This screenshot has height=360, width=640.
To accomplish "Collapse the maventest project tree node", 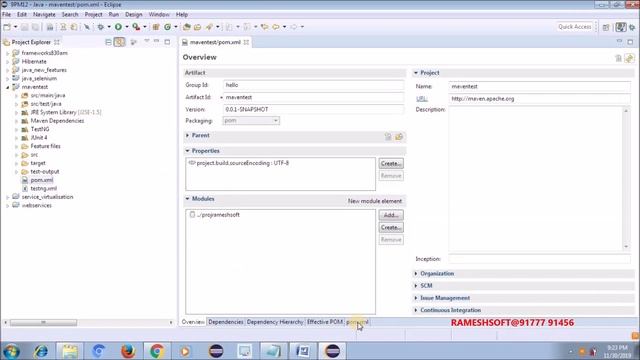I will coord(7,87).
